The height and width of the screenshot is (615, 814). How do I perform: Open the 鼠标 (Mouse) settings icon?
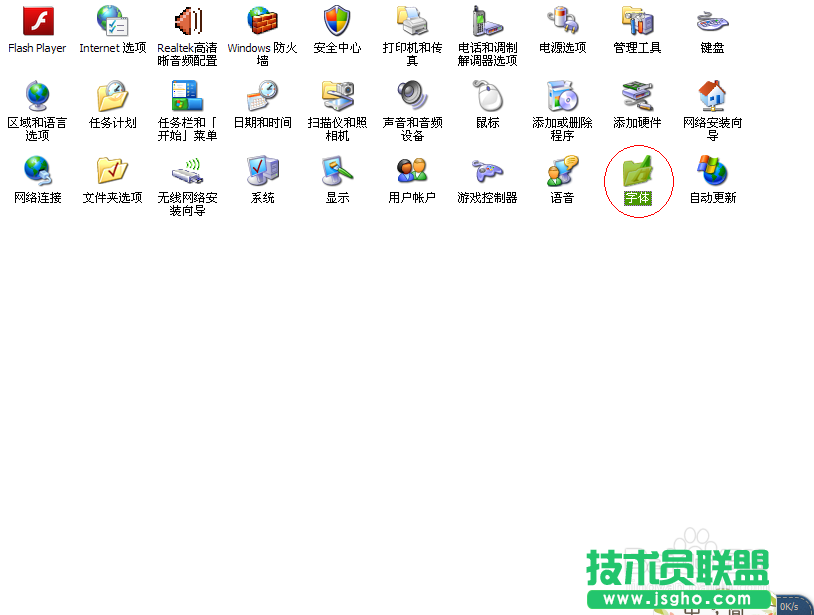(x=486, y=95)
